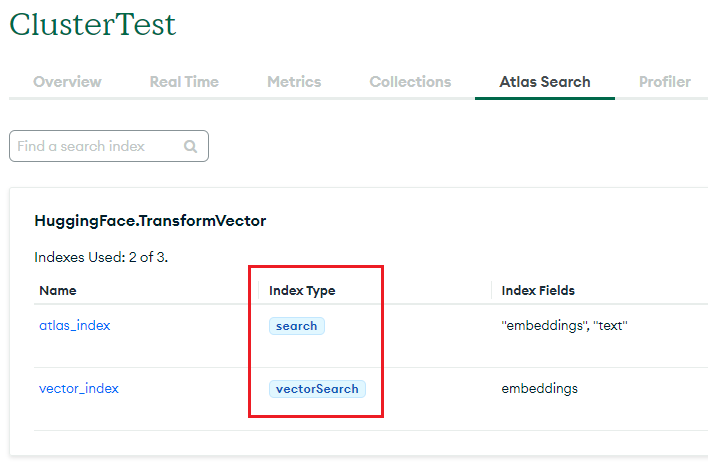The height and width of the screenshot is (463, 708).
Task: Open the Metrics tab
Action: click(294, 82)
